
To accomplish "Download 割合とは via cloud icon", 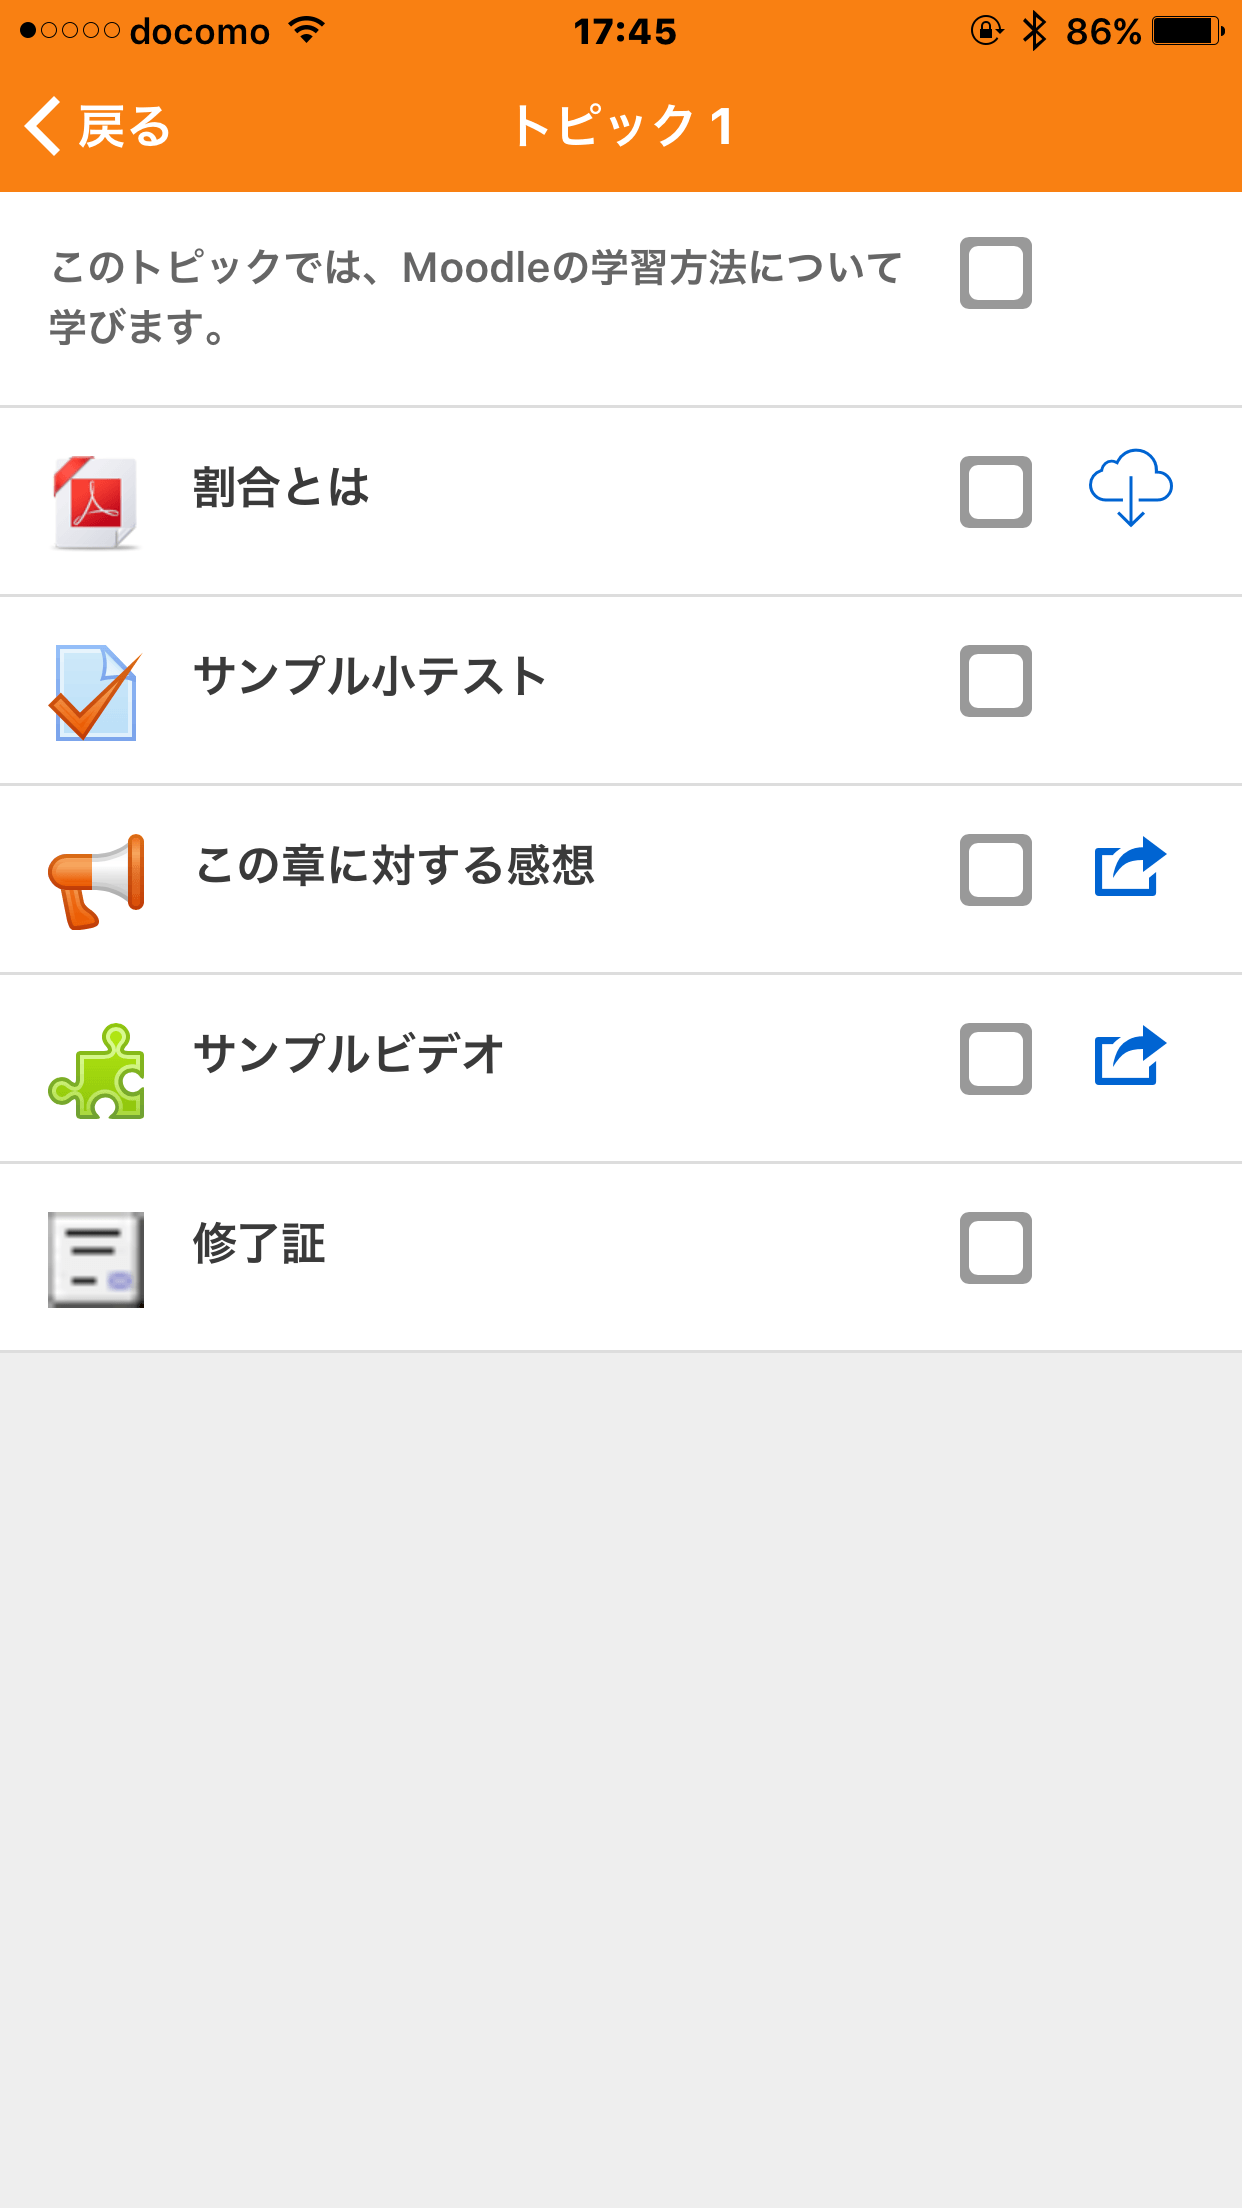I will 1130,488.
